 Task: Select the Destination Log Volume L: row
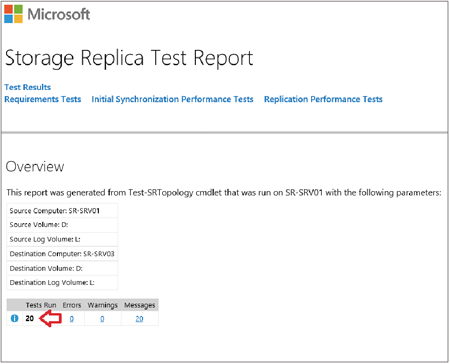tap(62, 283)
